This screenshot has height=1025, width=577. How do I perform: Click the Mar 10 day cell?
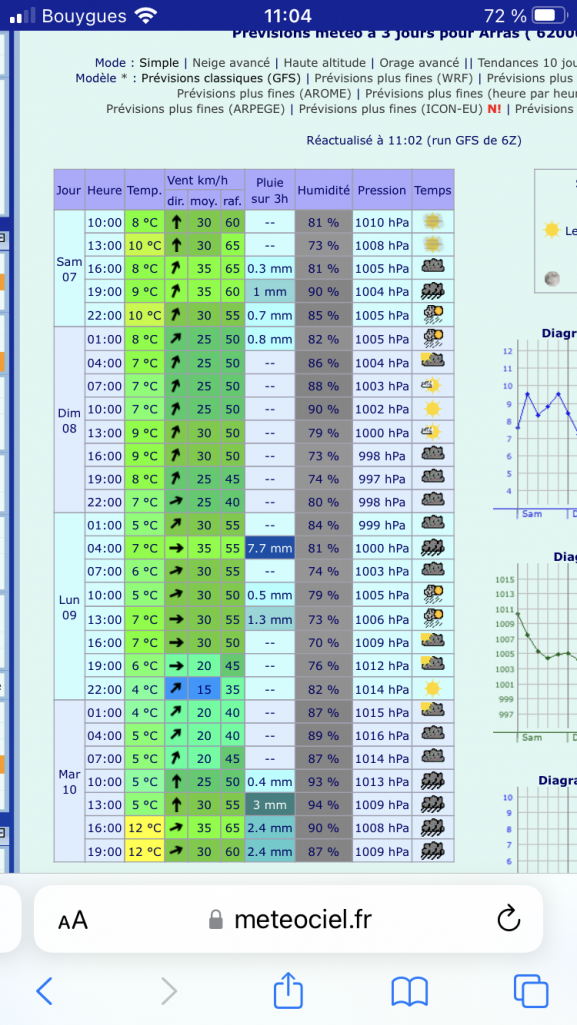tap(69, 781)
